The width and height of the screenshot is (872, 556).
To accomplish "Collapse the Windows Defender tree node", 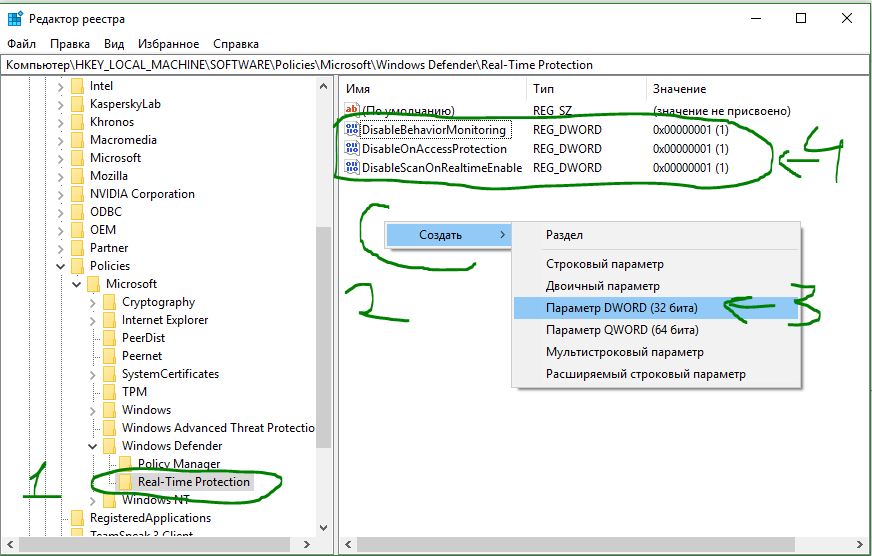I will pyautogui.click(x=93, y=446).
